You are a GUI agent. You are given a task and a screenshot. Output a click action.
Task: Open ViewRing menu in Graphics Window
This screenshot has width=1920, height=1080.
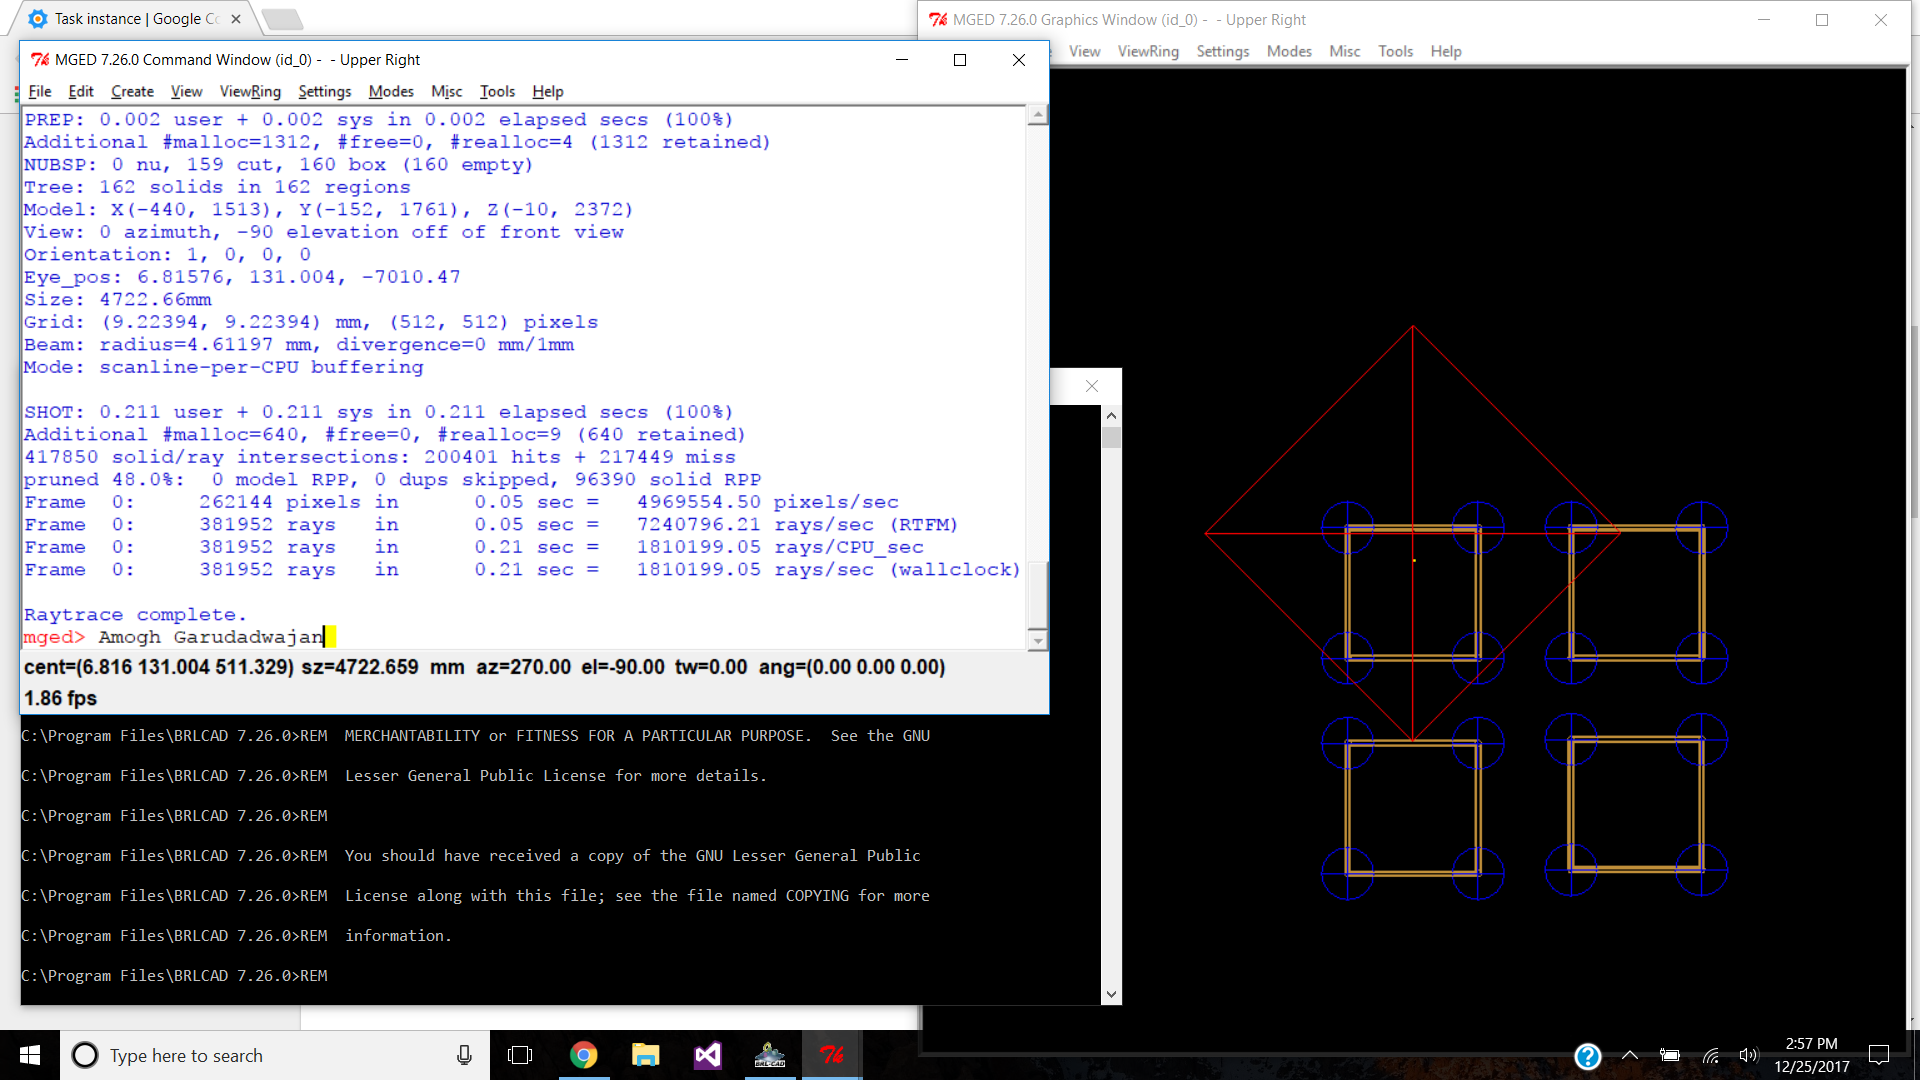[1148, 51]
